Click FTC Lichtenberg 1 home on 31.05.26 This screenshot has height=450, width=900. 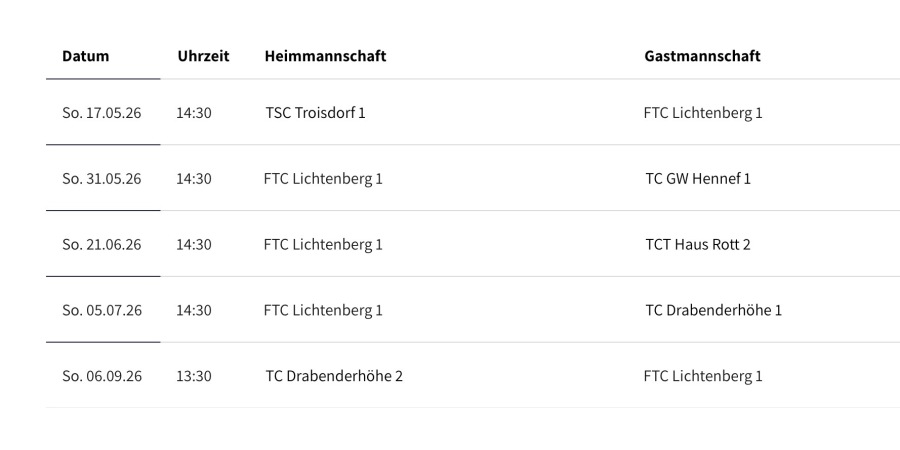pos(323,179)
